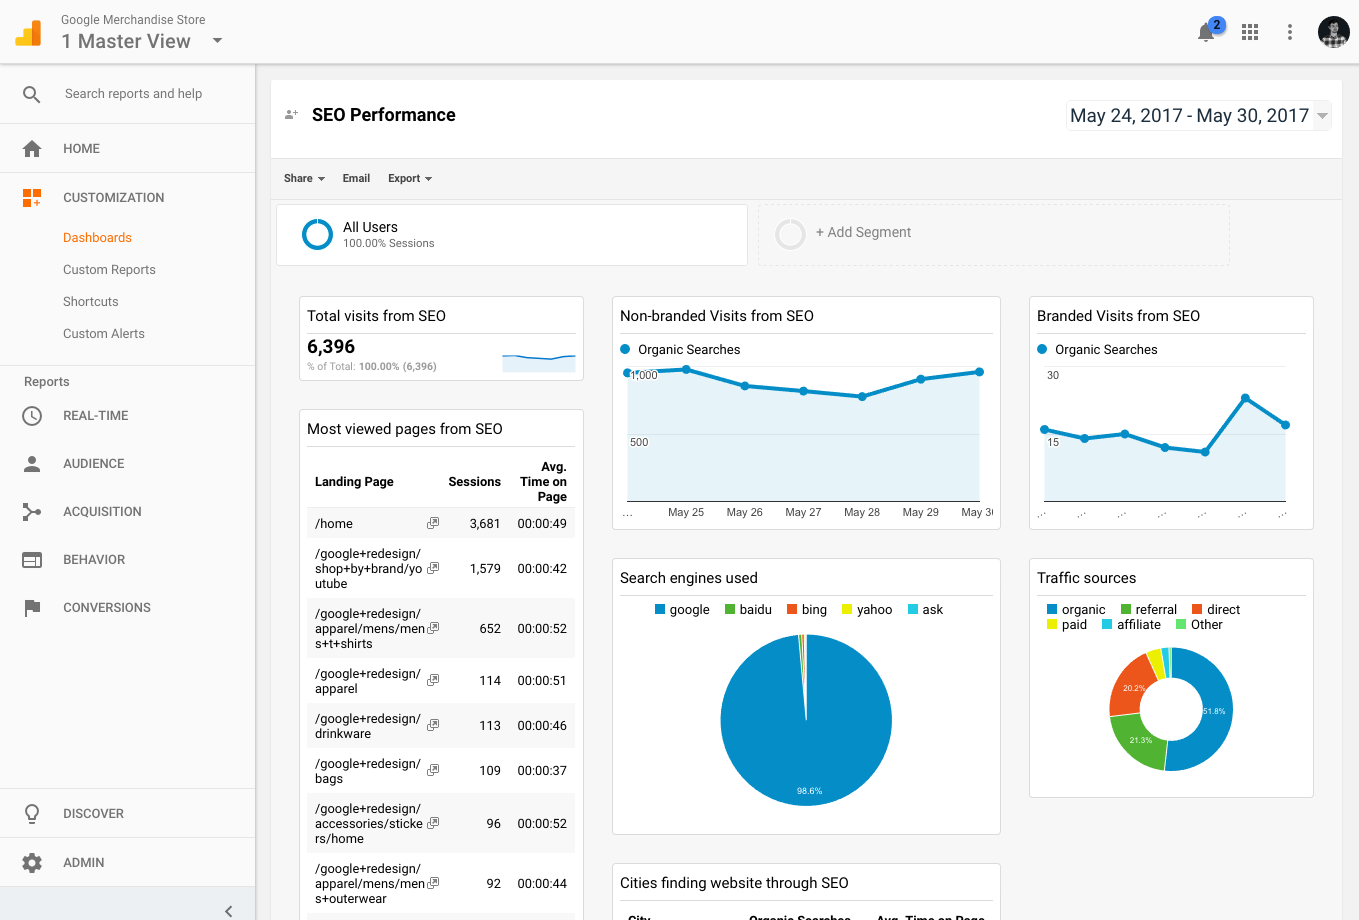
Task: Expand the date range picker
Action: [1198, 116]
